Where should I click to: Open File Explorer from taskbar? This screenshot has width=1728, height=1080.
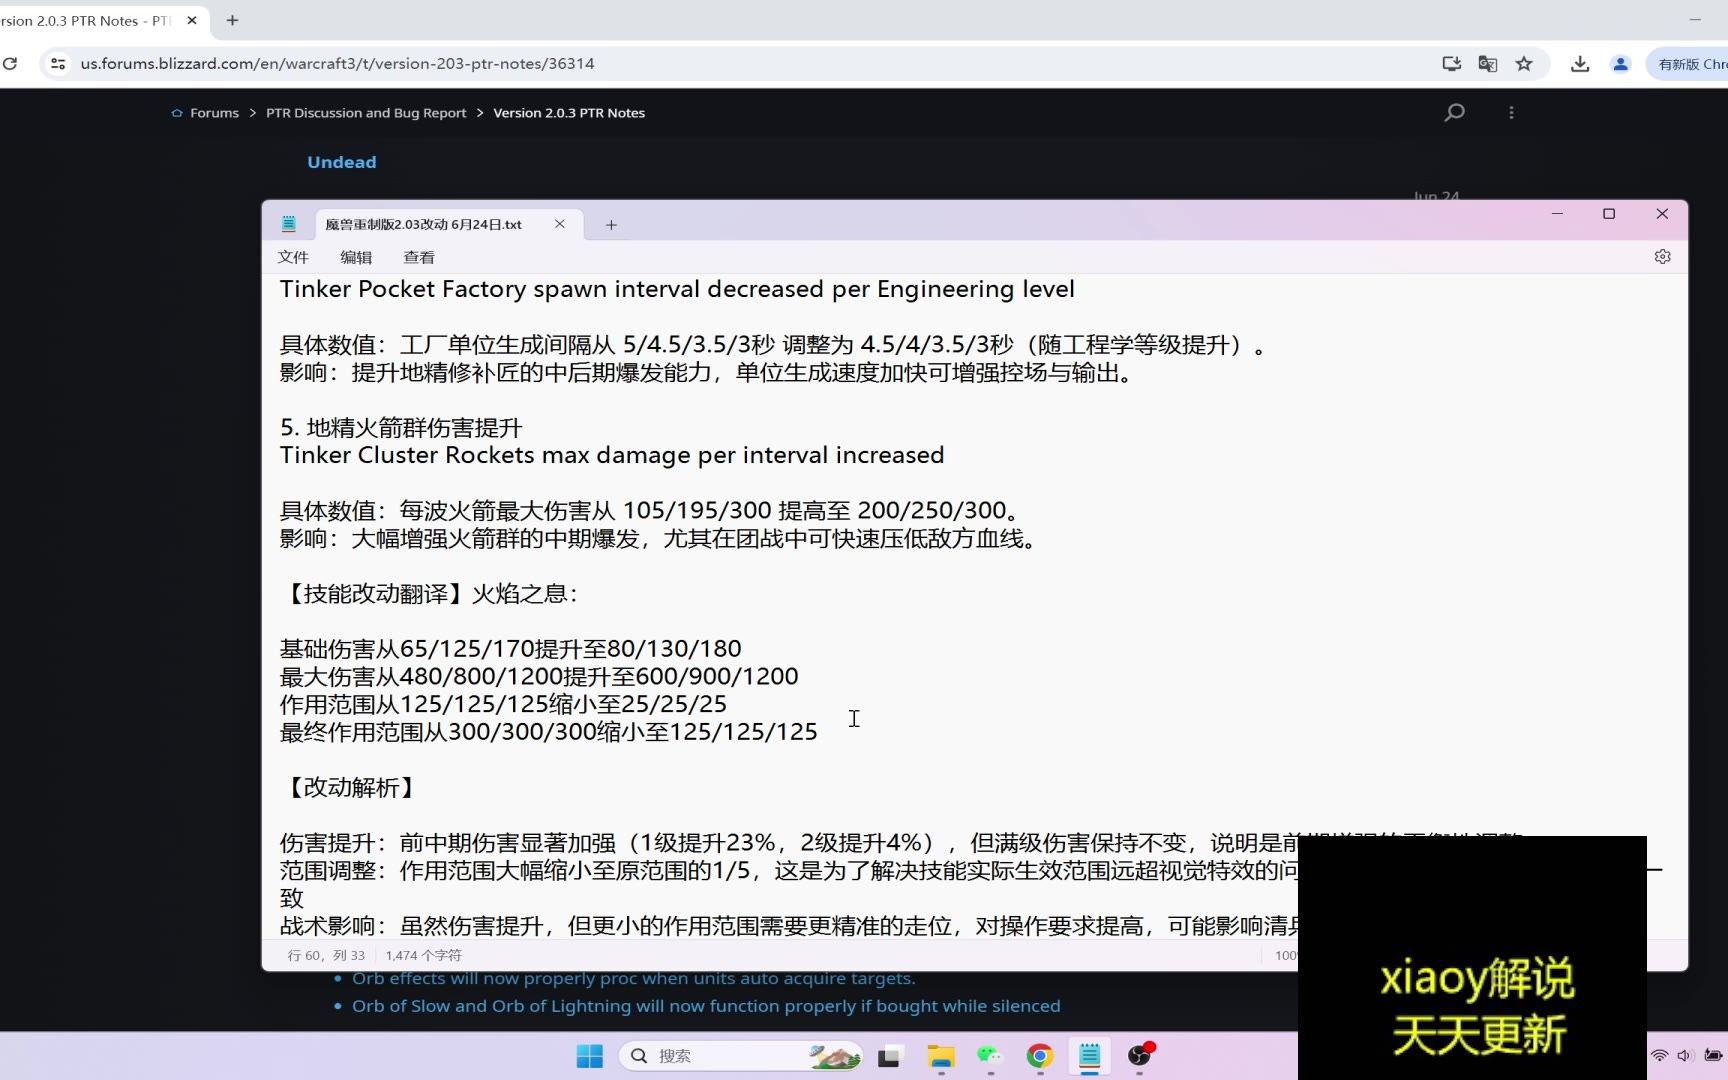pos(941,1056)
